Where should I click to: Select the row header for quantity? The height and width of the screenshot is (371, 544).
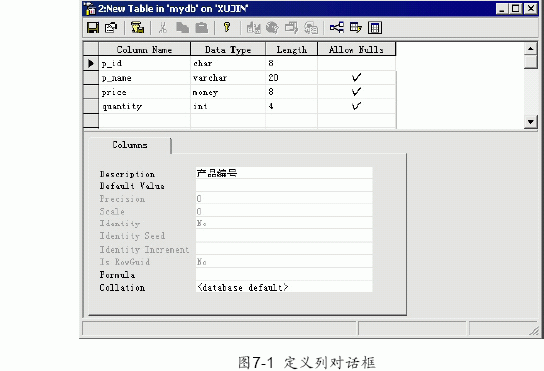[91, 106]
